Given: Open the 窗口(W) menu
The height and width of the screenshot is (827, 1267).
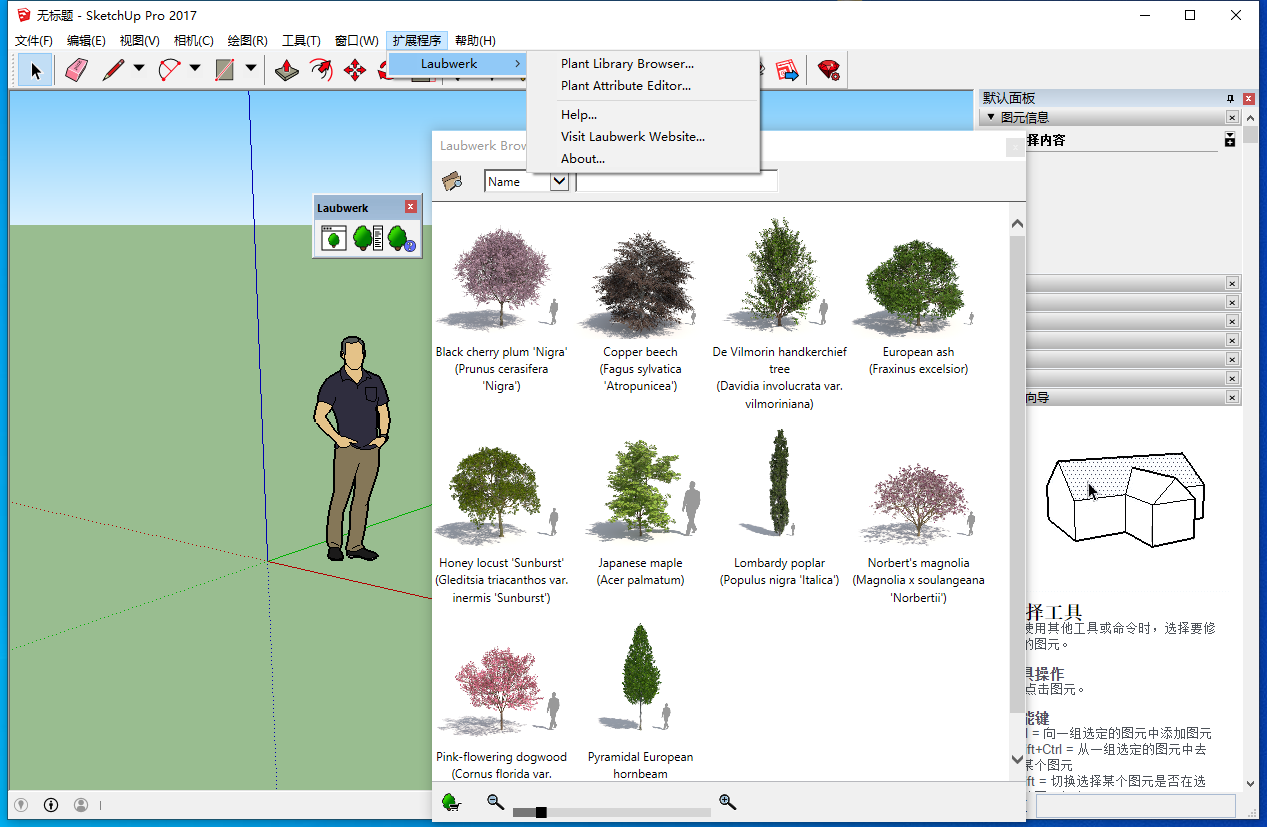Looking at the screenshot, I should pos(356,41).
